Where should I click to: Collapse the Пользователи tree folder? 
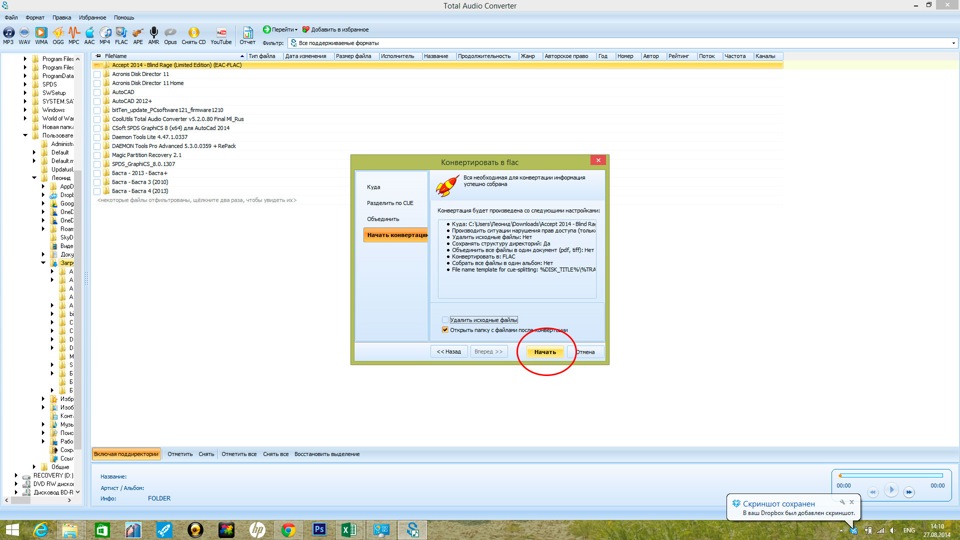[x=25, y=135]
